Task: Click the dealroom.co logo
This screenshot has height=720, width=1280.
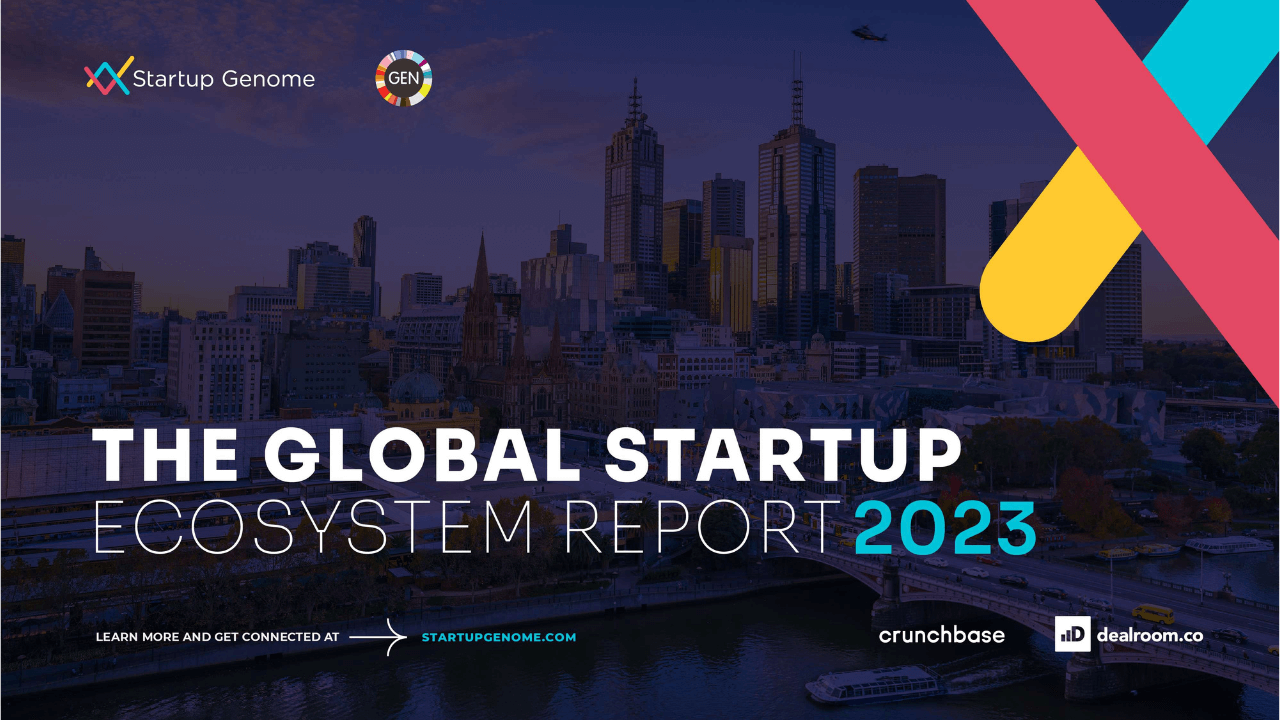Action: [1129, 634]
